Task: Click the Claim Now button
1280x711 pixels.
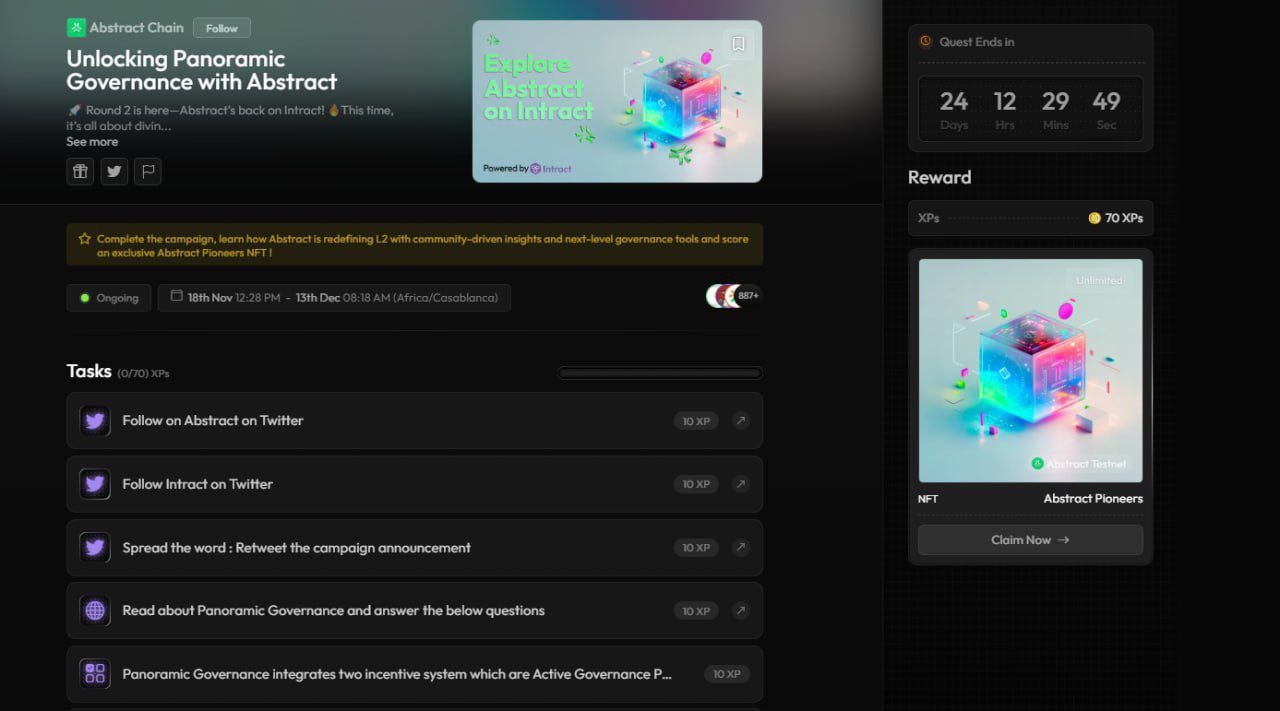Action: [1030, 540]
